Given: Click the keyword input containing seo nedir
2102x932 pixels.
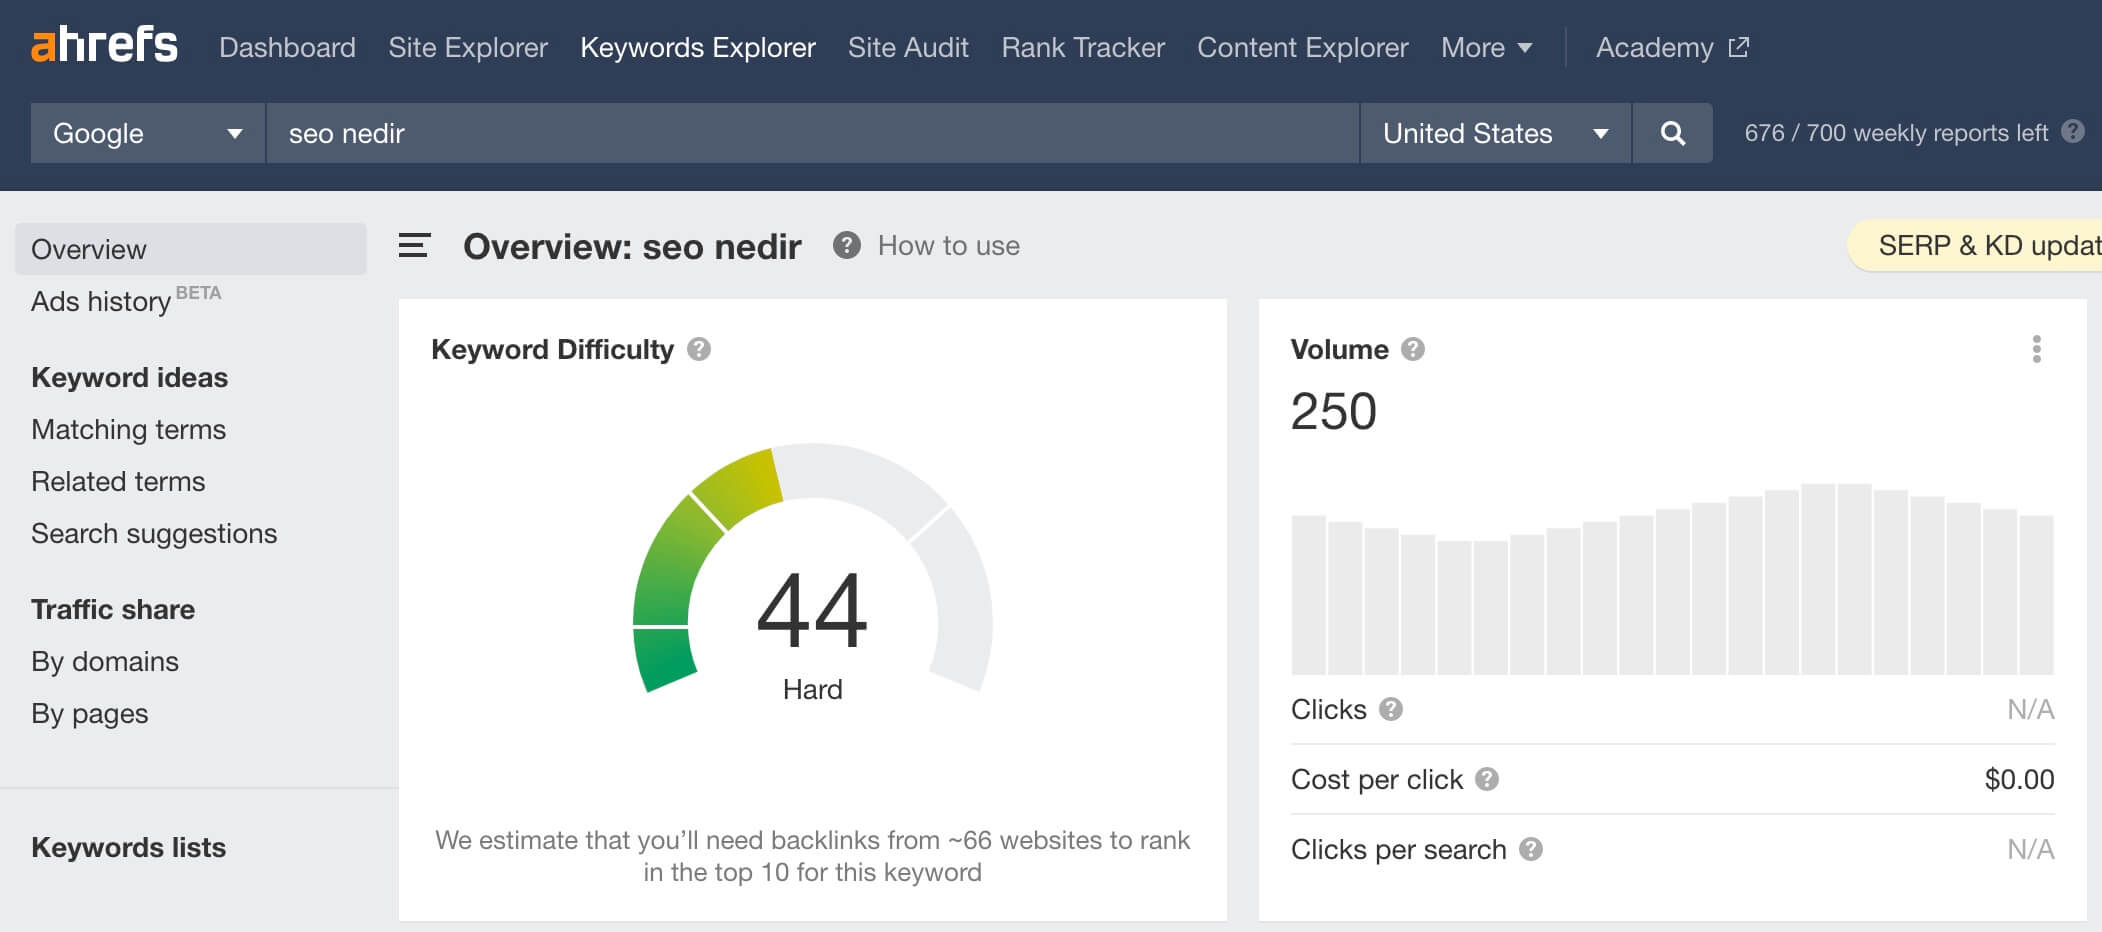Looking at the screenshot, I should 812,133.
